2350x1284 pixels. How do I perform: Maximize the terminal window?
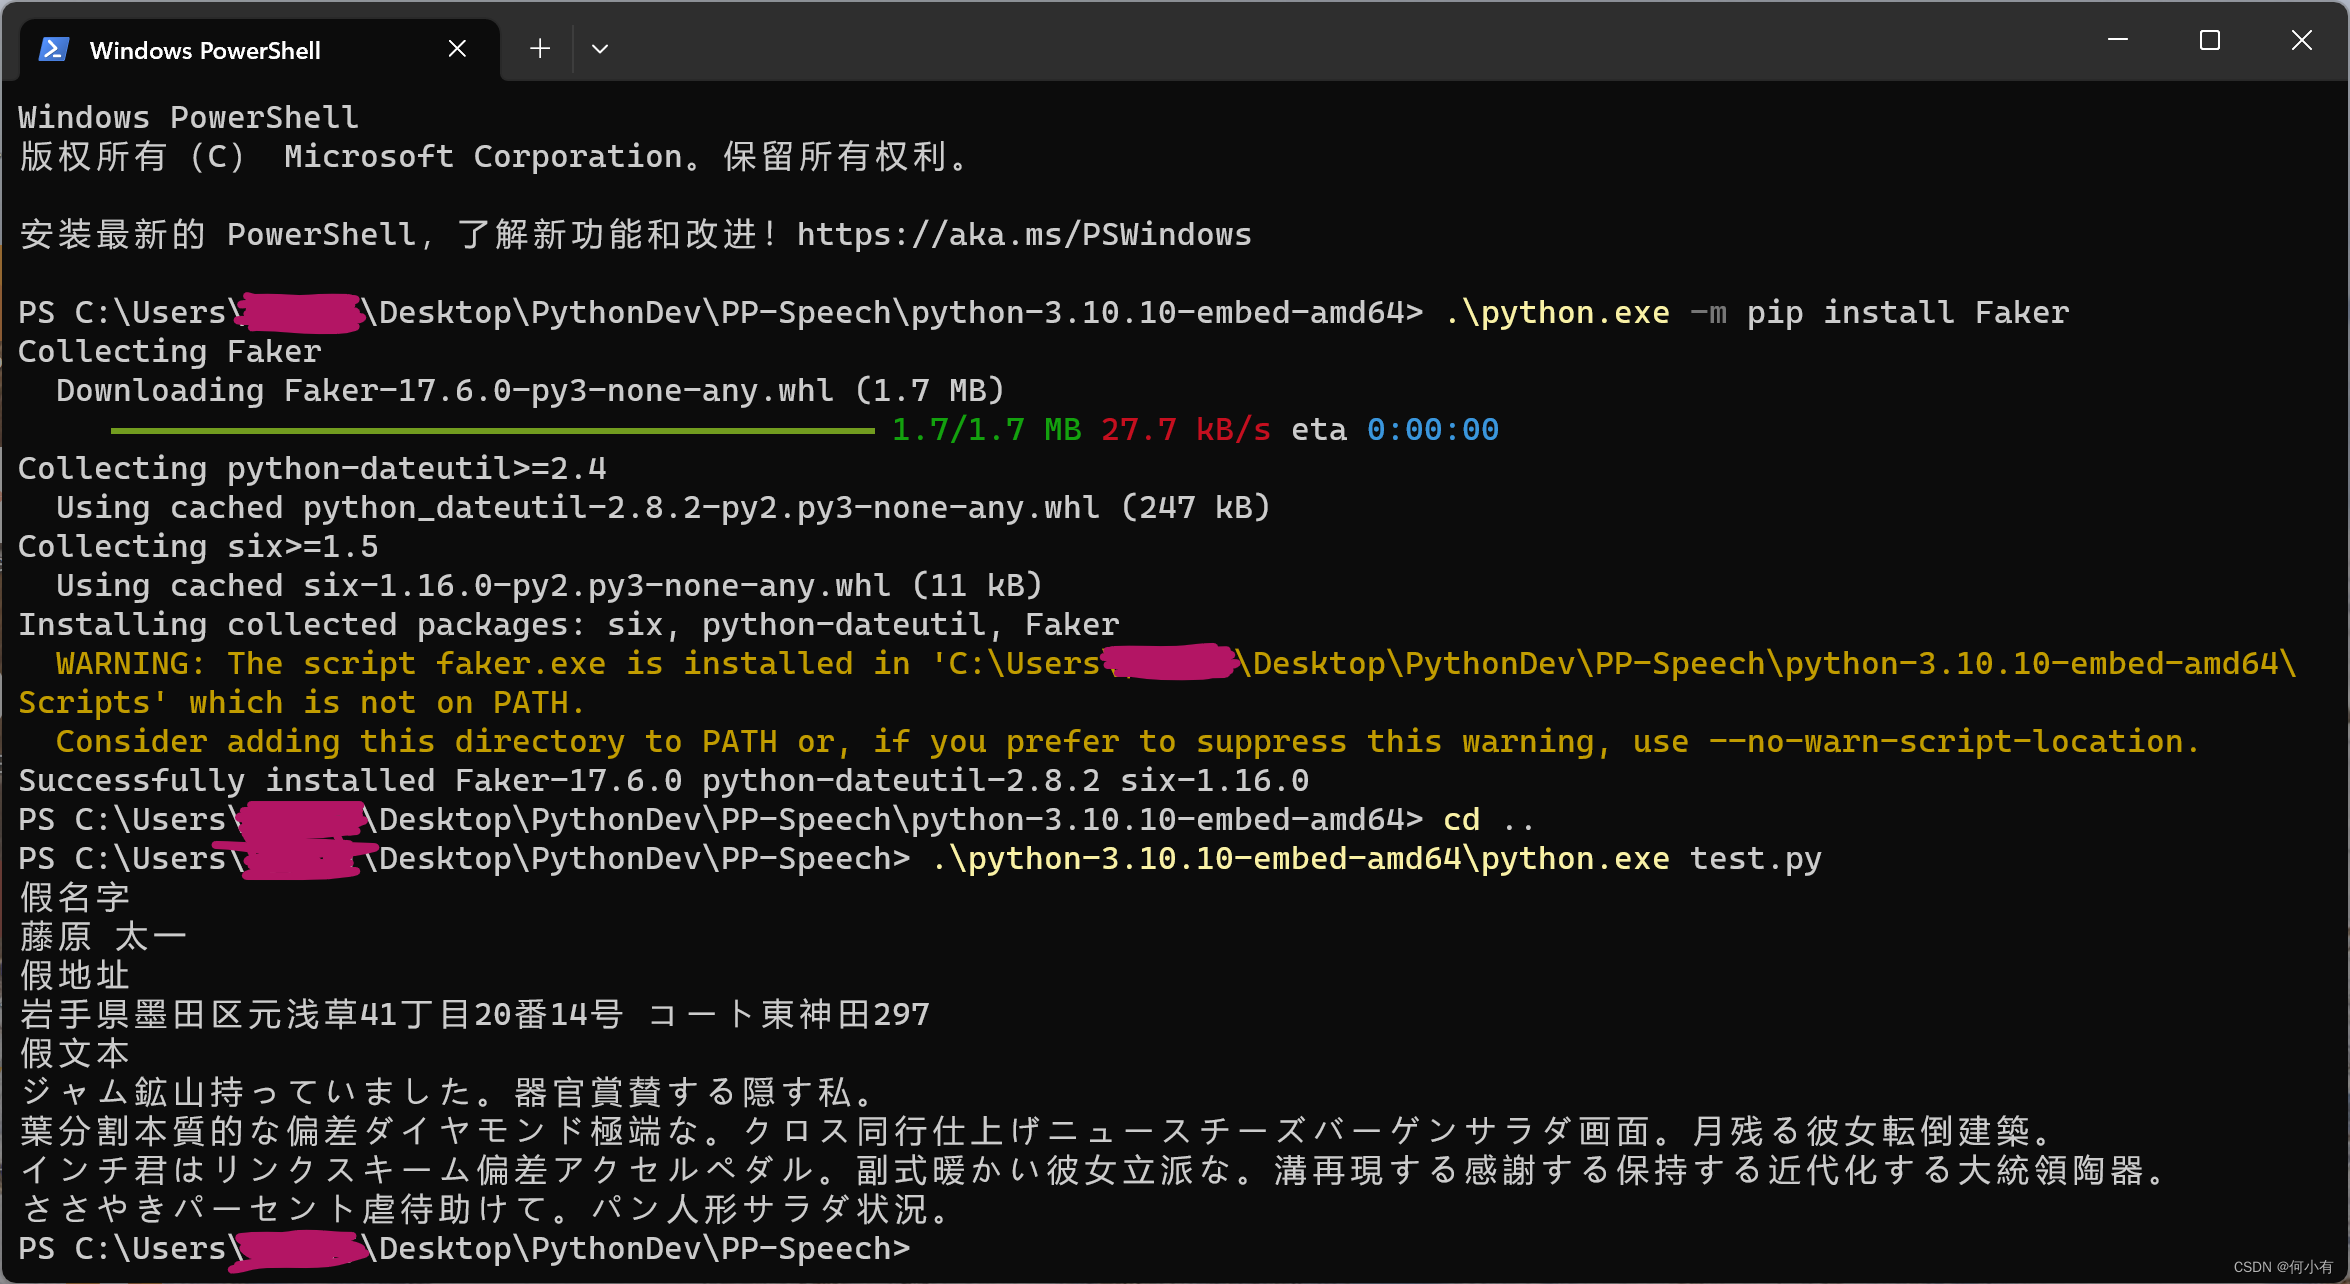click(x=2210, y=40)
